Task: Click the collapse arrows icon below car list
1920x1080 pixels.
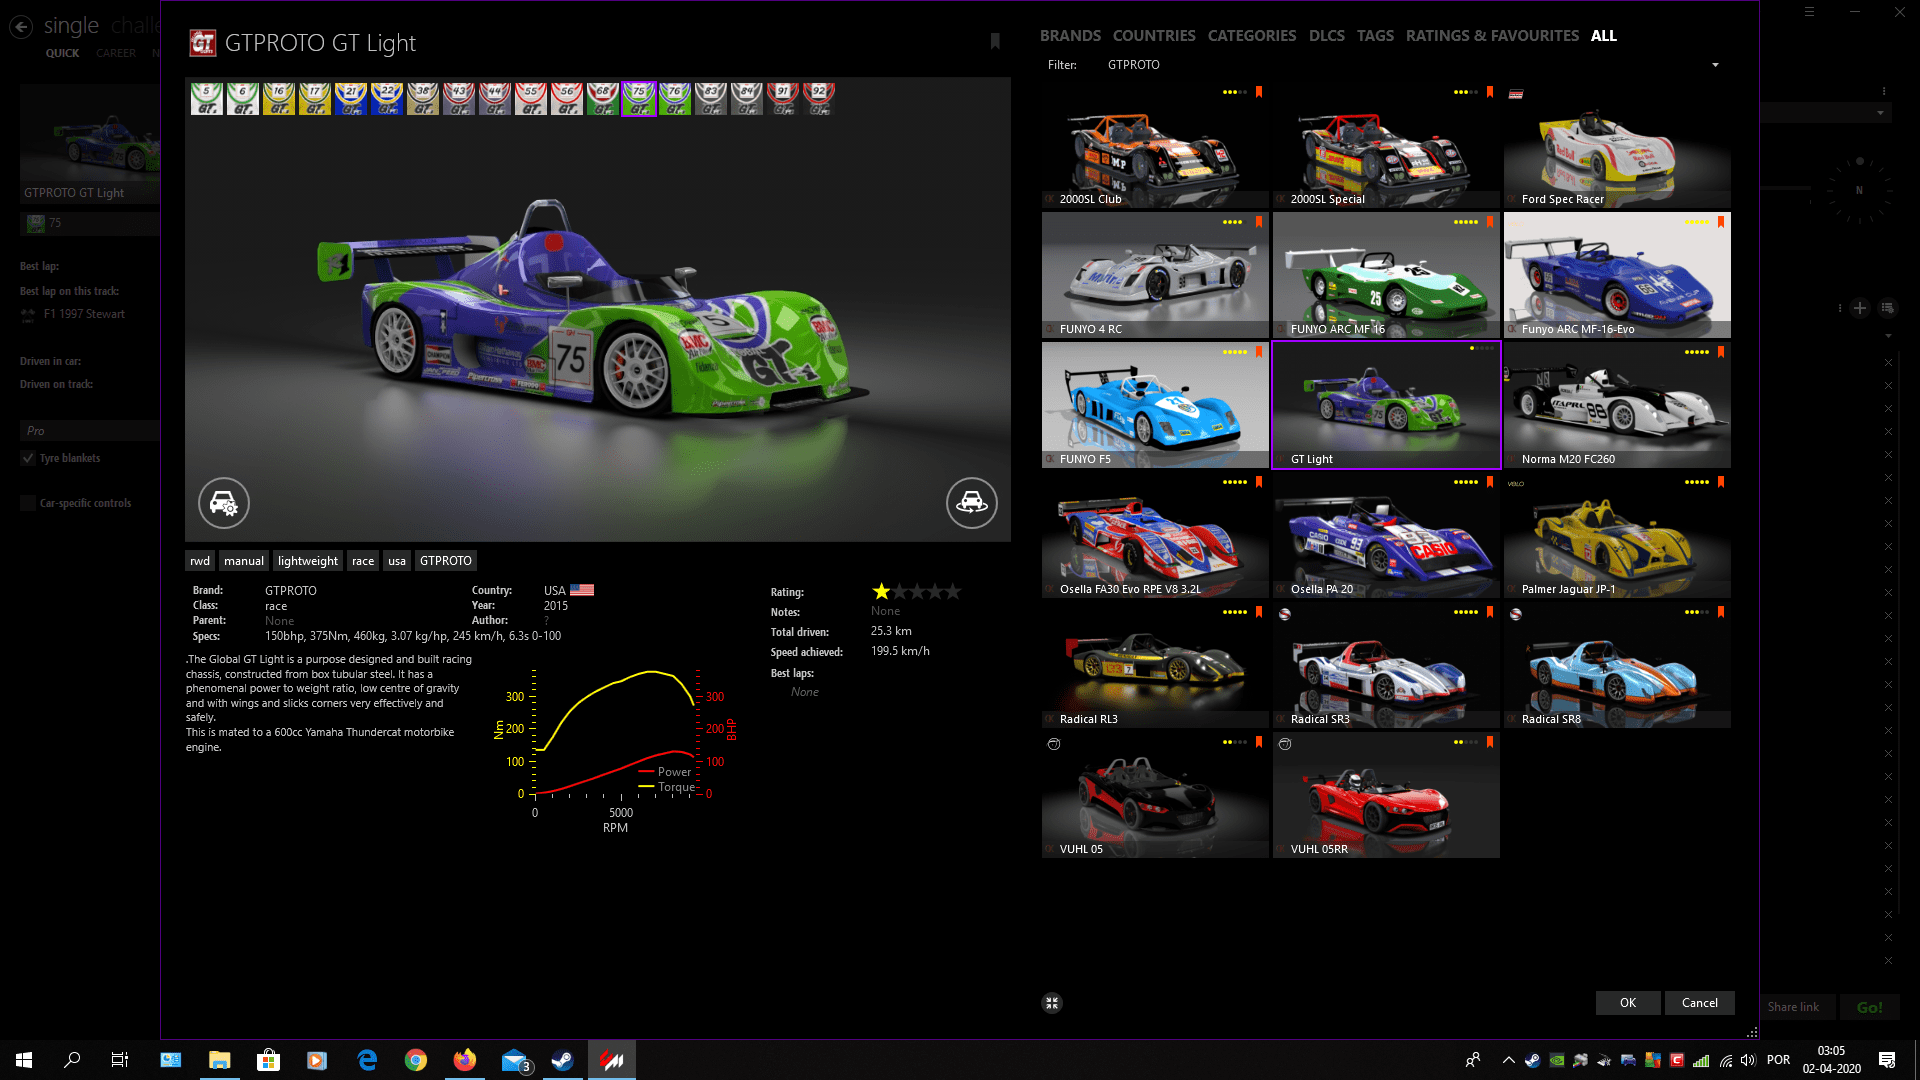Action: tap(1052, 1003)
